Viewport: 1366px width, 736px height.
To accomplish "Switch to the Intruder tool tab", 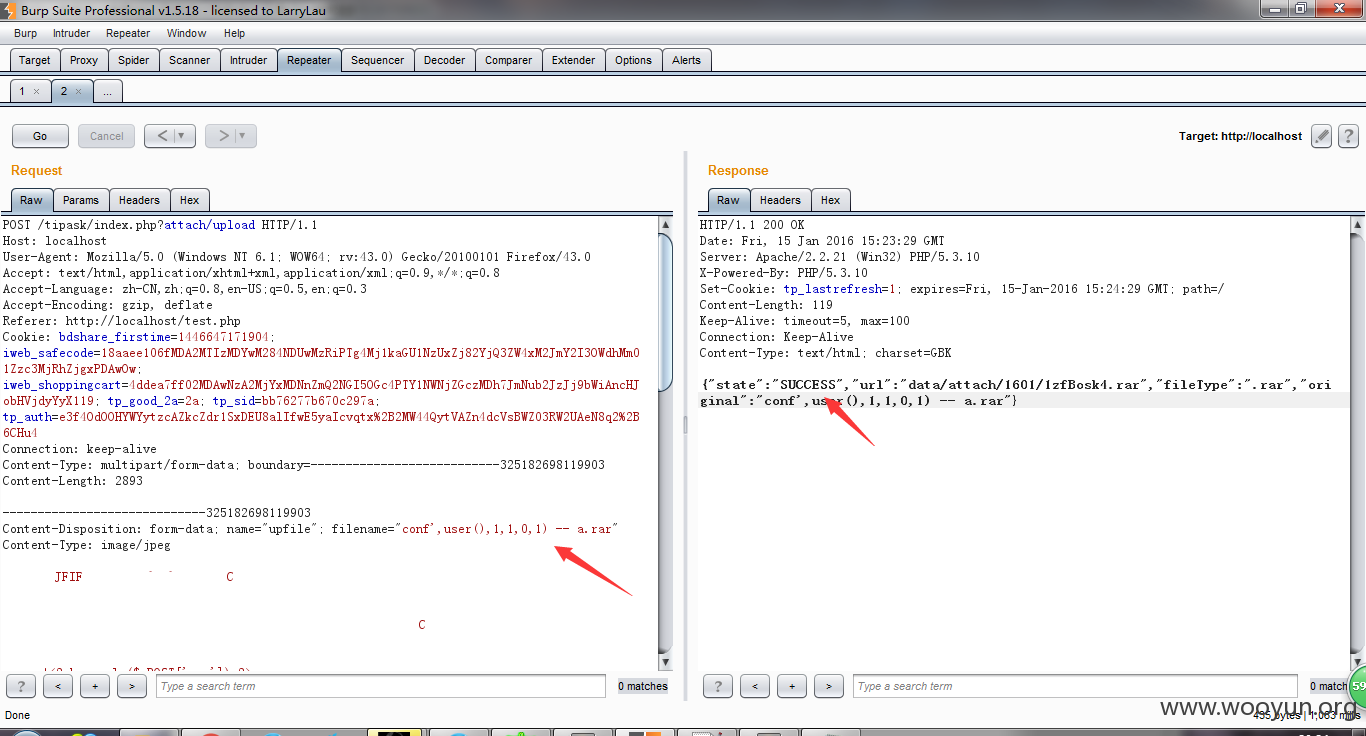I will (x=249, y=60).
